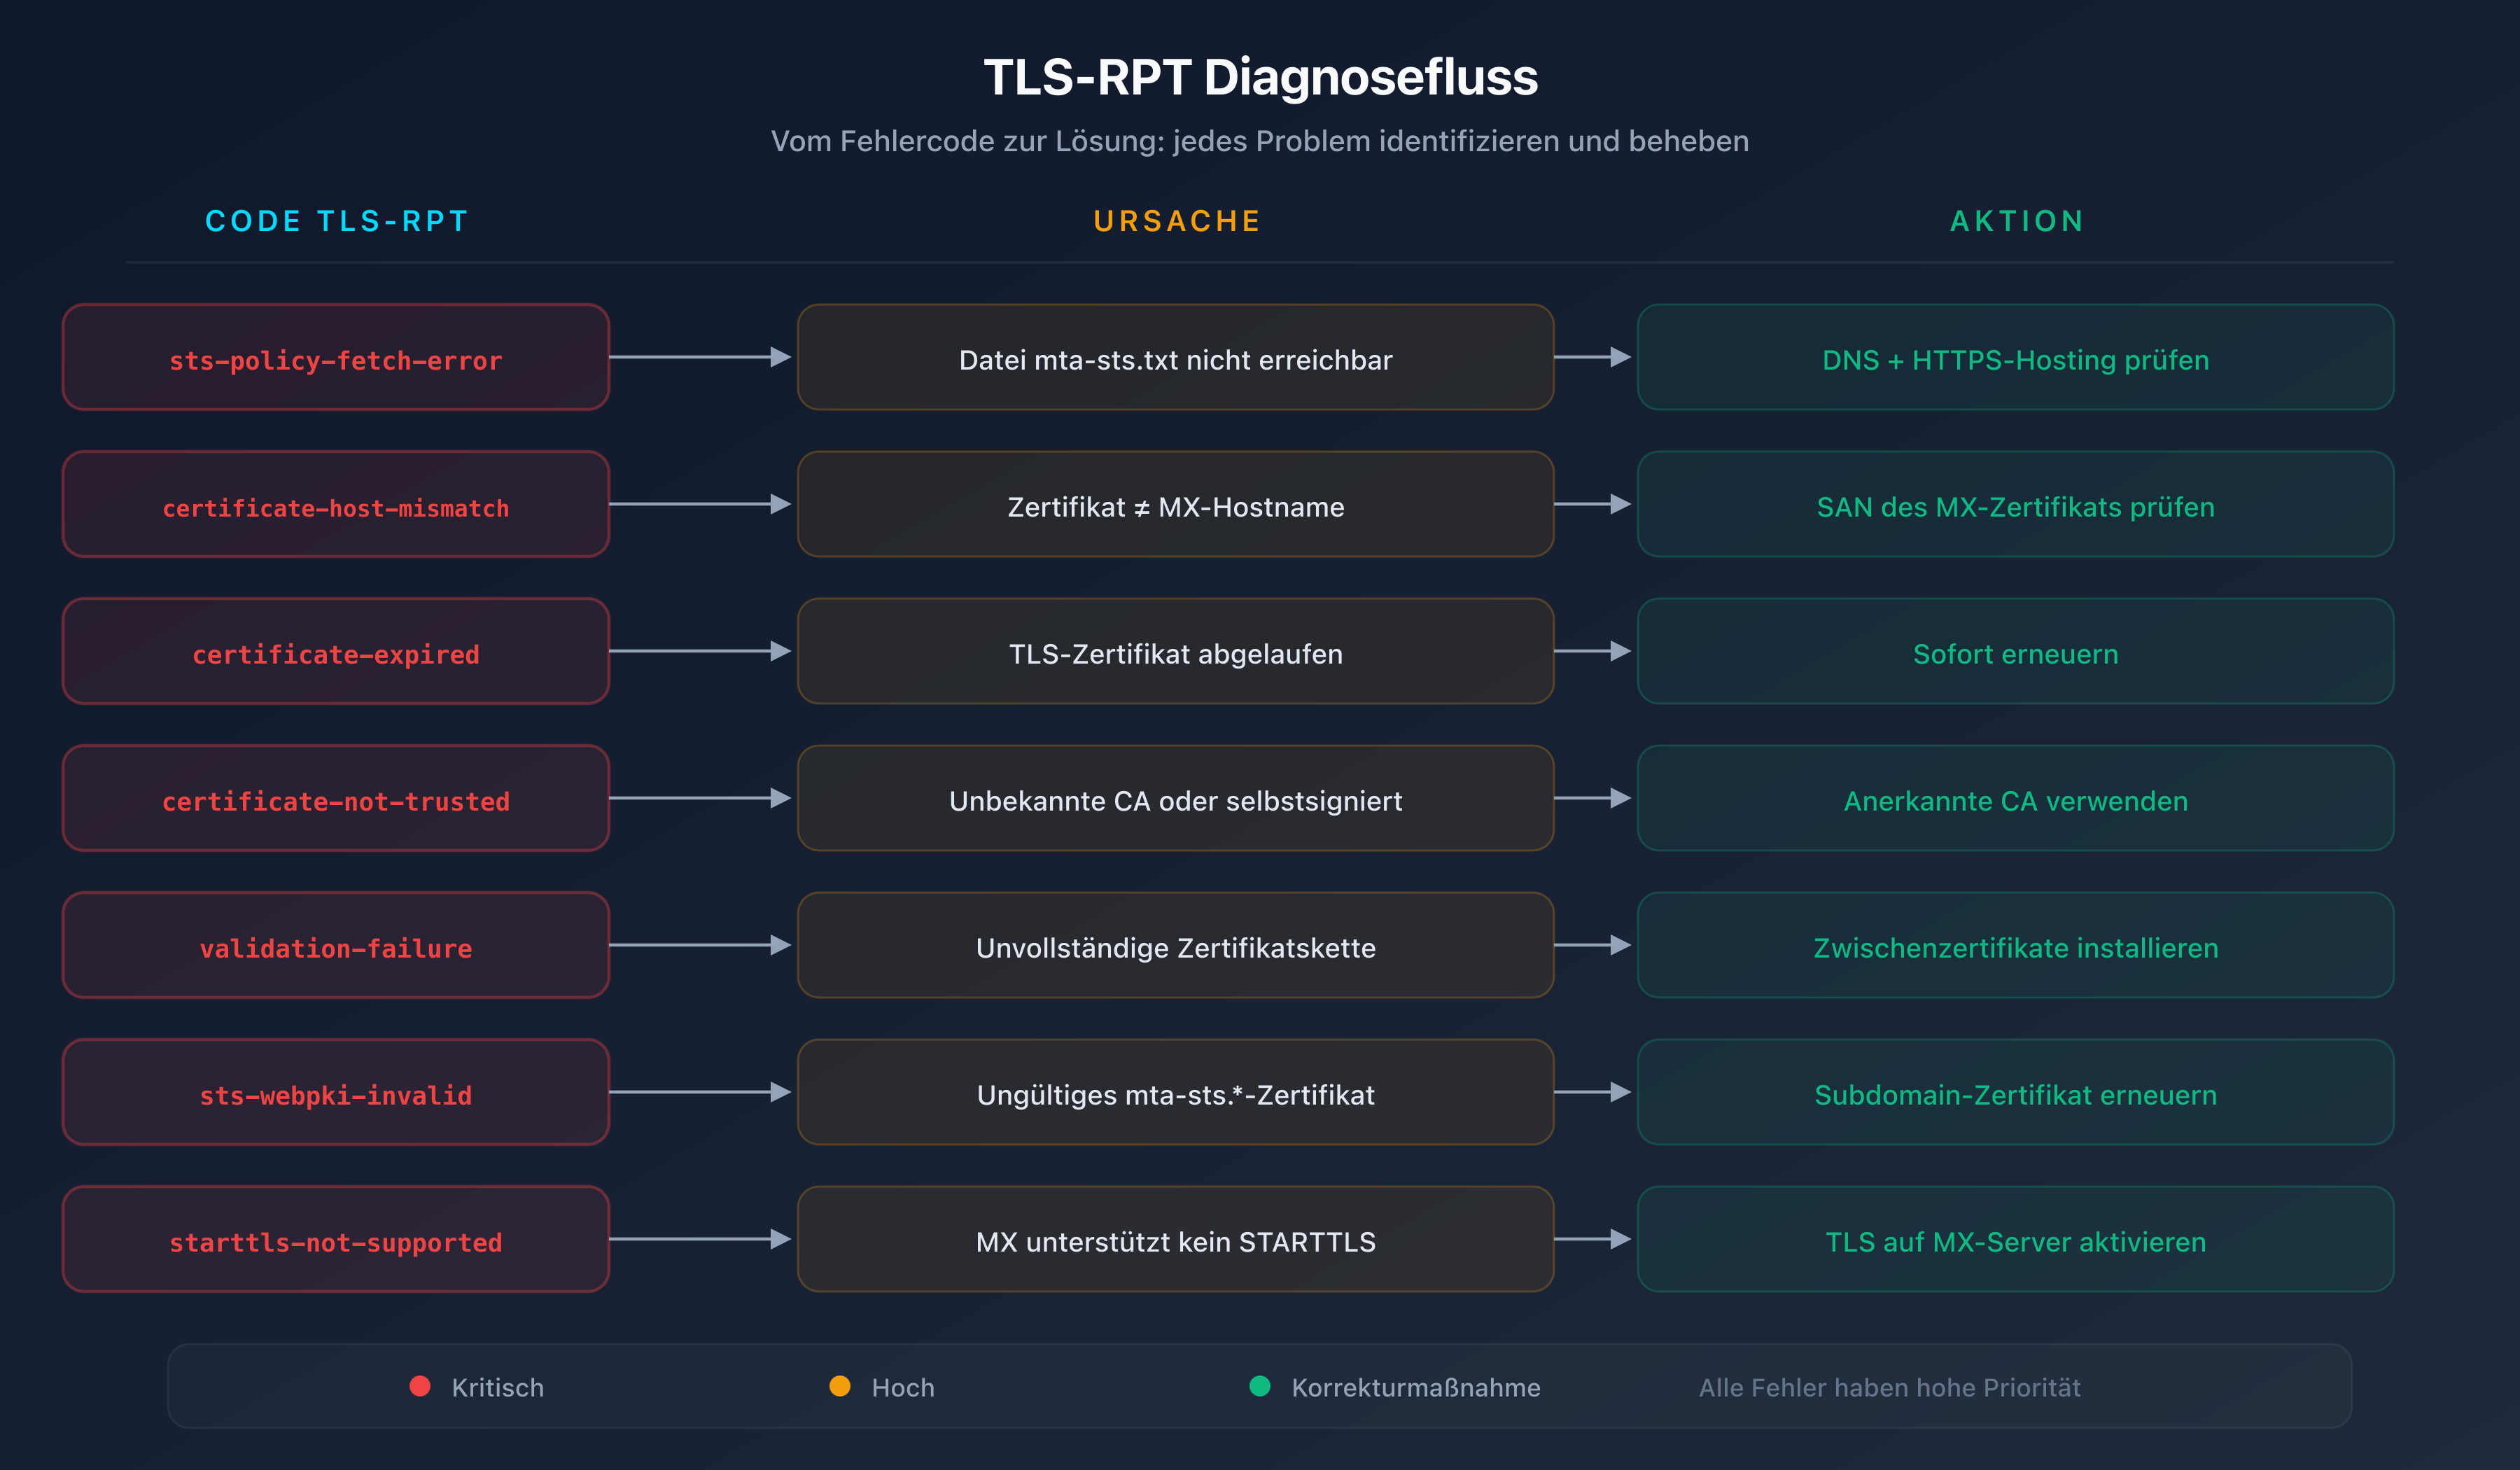
Task: Select the validation-failure code box
Action: [335, 946]
